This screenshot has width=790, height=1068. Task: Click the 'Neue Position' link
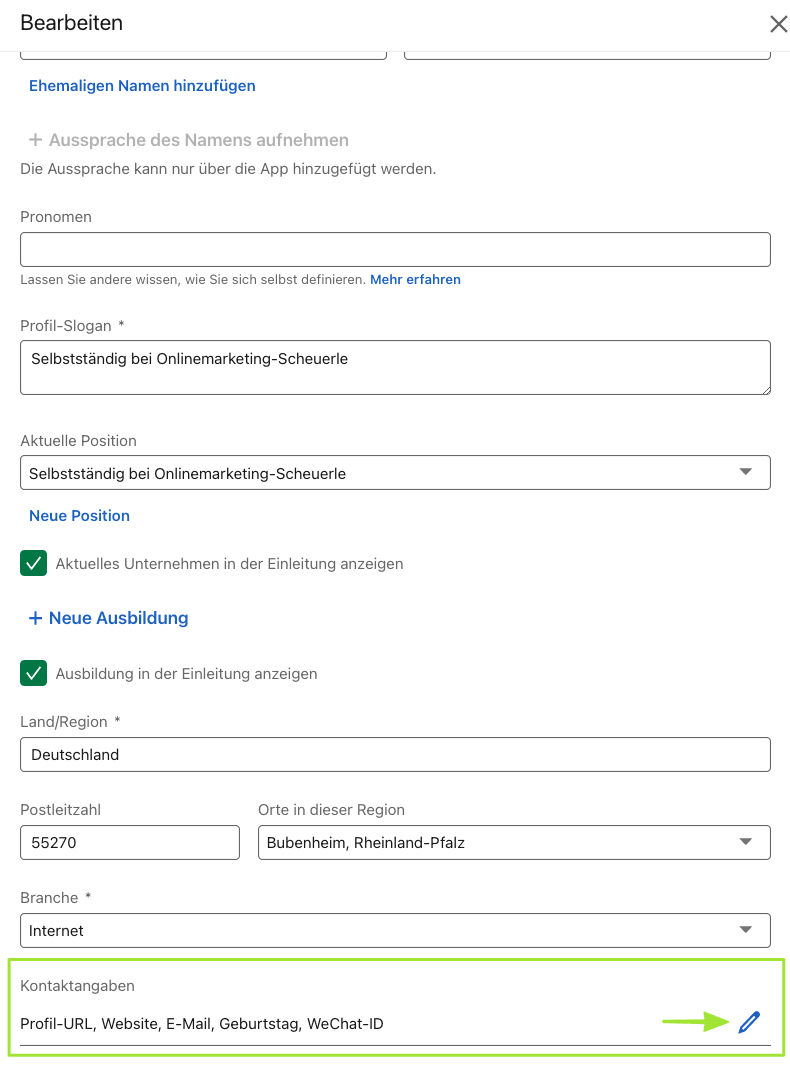(80, 516)
